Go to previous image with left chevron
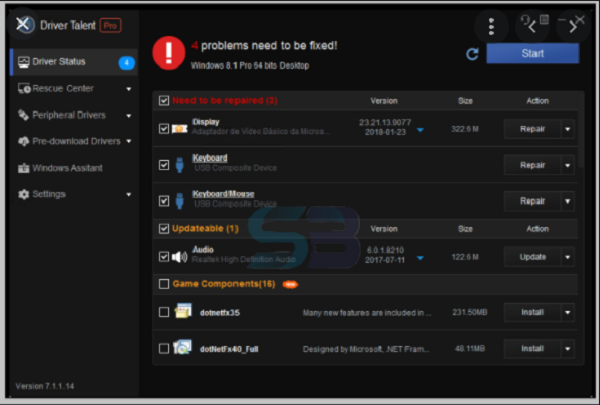This screenshot has width=600, height=405. [532, 27]
